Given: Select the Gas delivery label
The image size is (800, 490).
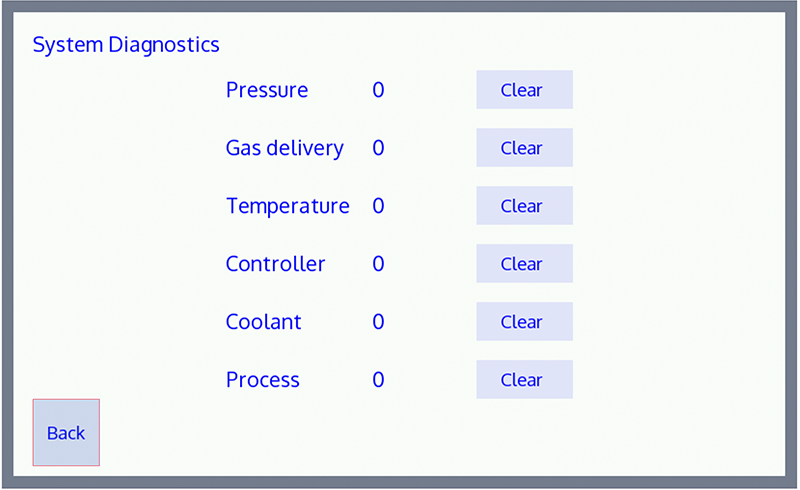Looking at the screenshot, I should coord(285,148).
